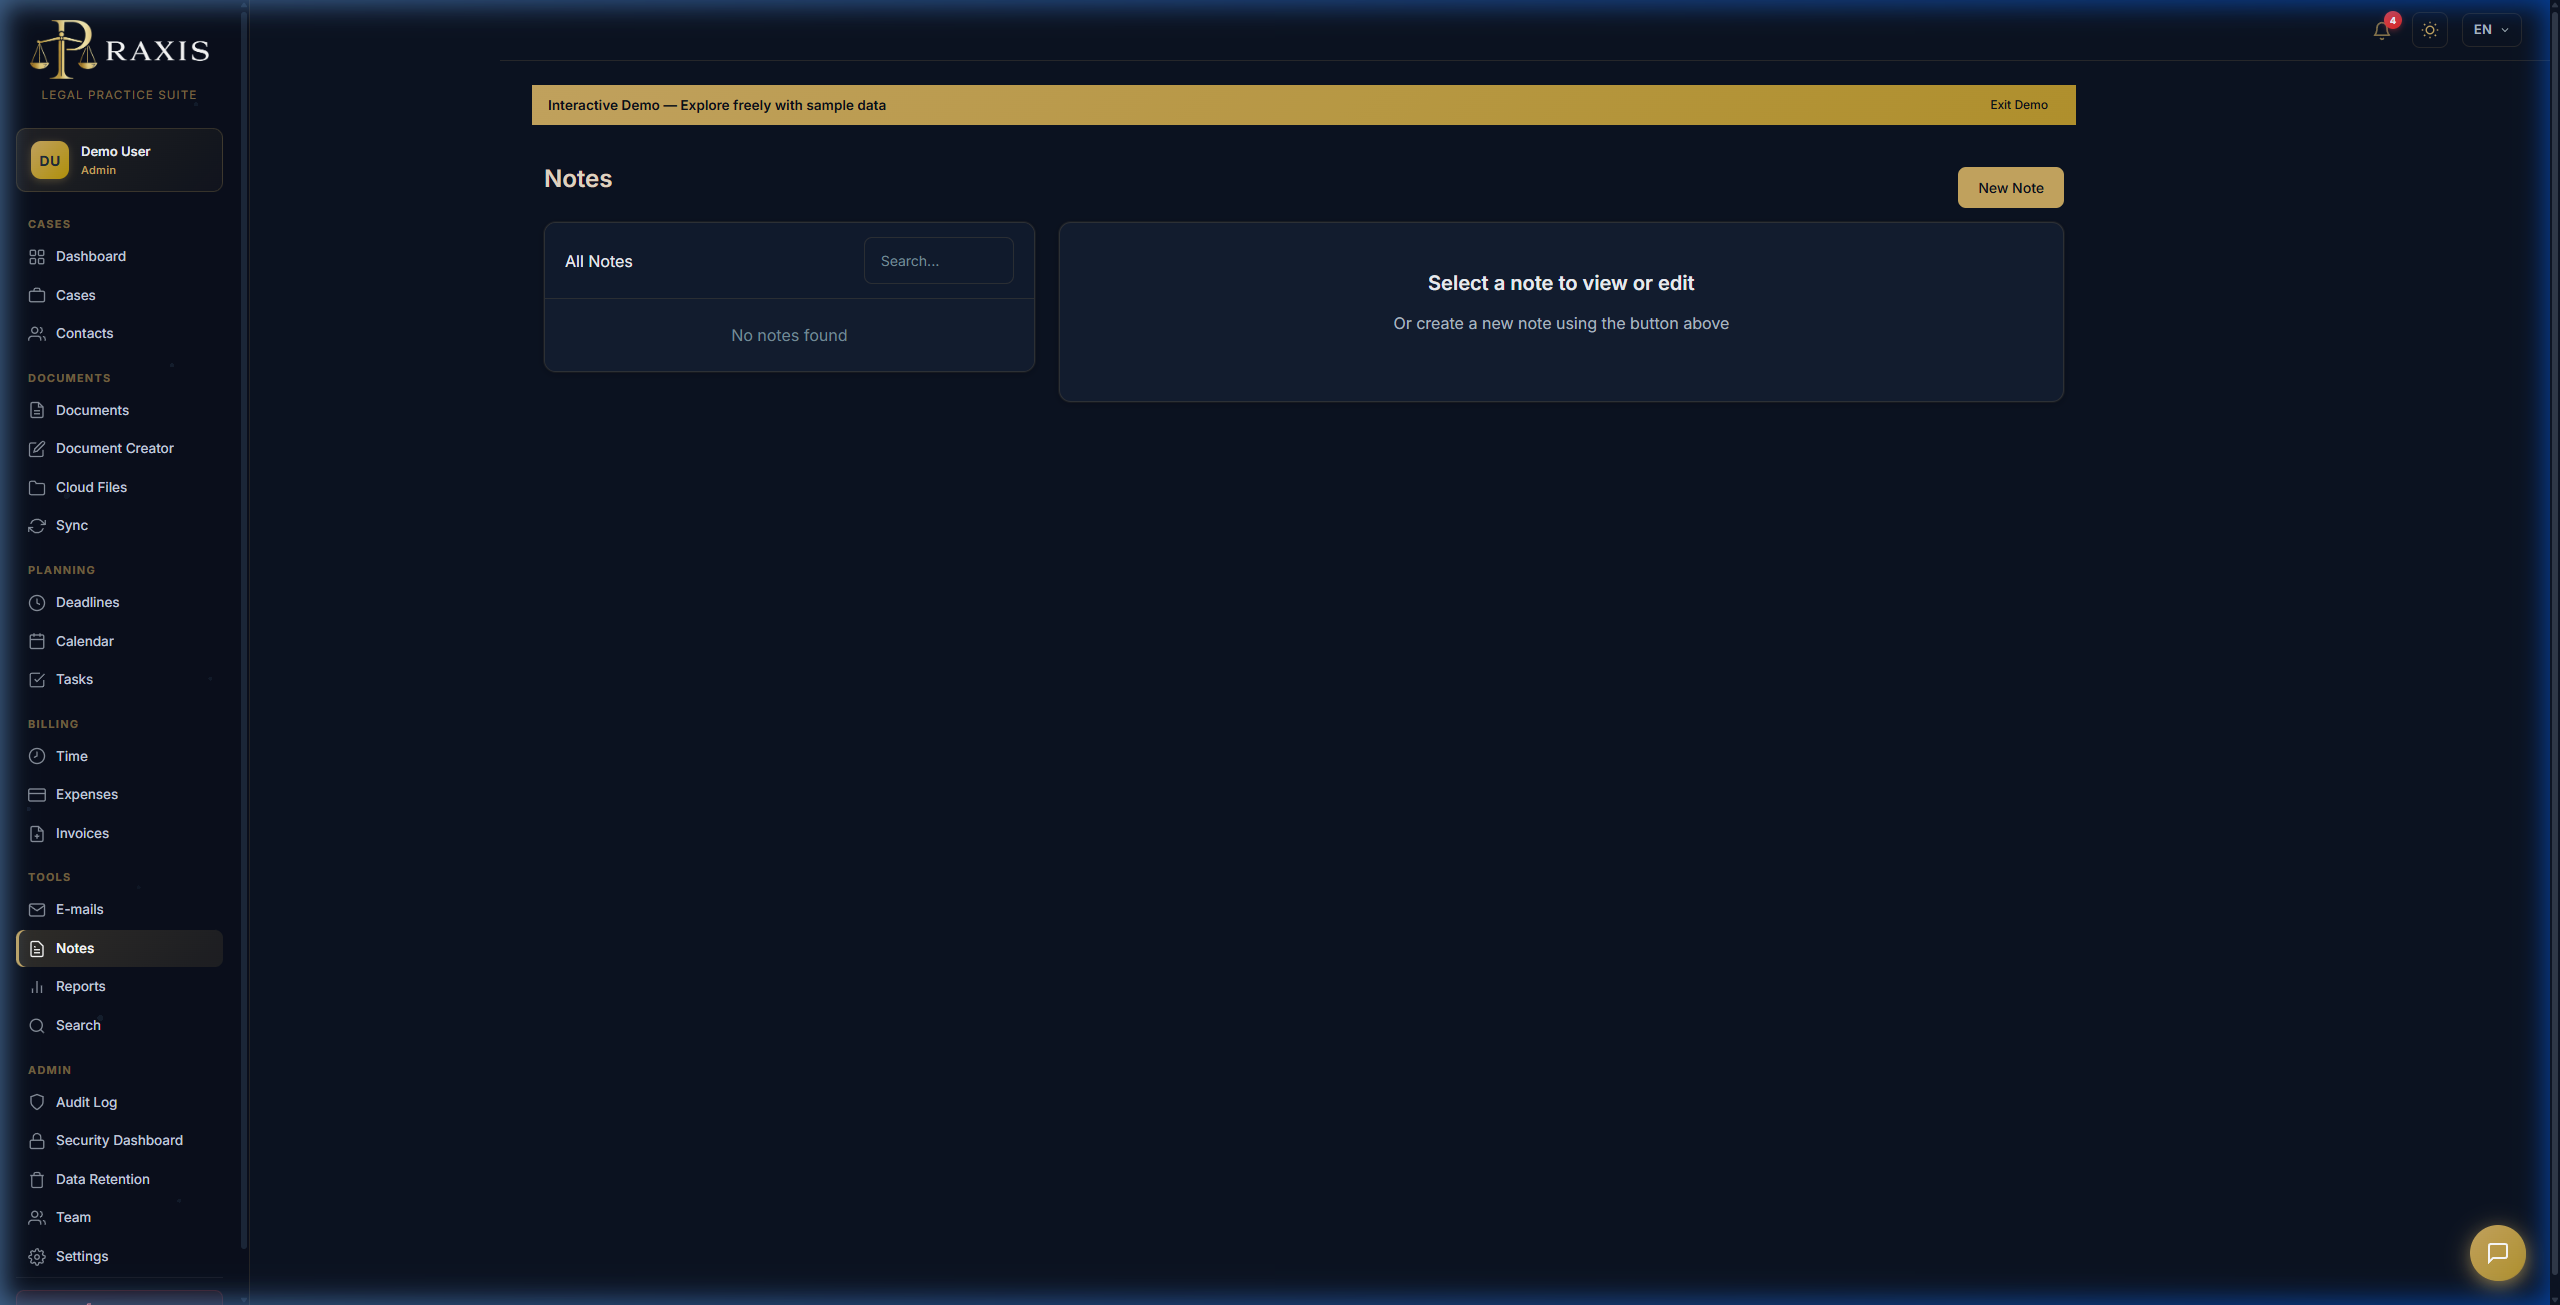
Task: Click the "All Notes" heading
Action: pos(598,262)
